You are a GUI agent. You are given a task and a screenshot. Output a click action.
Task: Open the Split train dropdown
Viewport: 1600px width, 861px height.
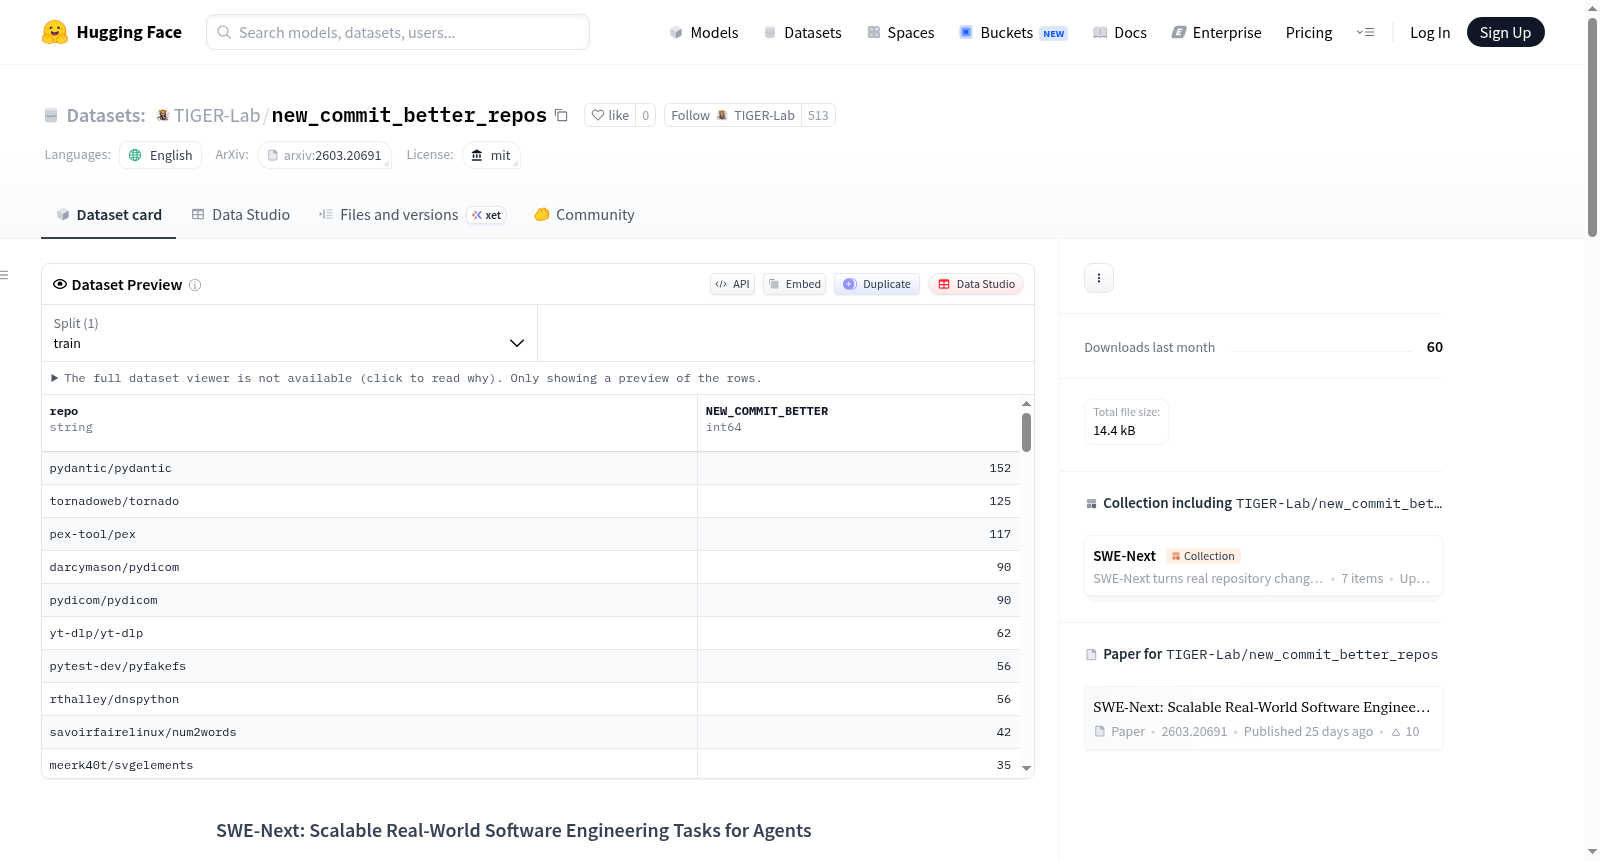[x=289, y=333]
